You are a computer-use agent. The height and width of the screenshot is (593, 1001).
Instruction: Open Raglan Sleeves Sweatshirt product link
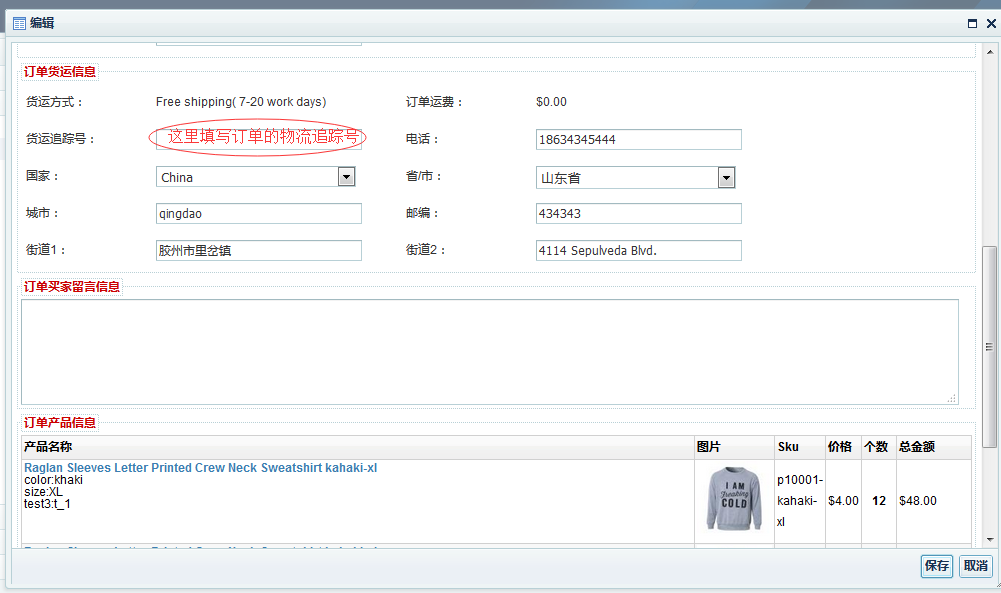[200, 468]
